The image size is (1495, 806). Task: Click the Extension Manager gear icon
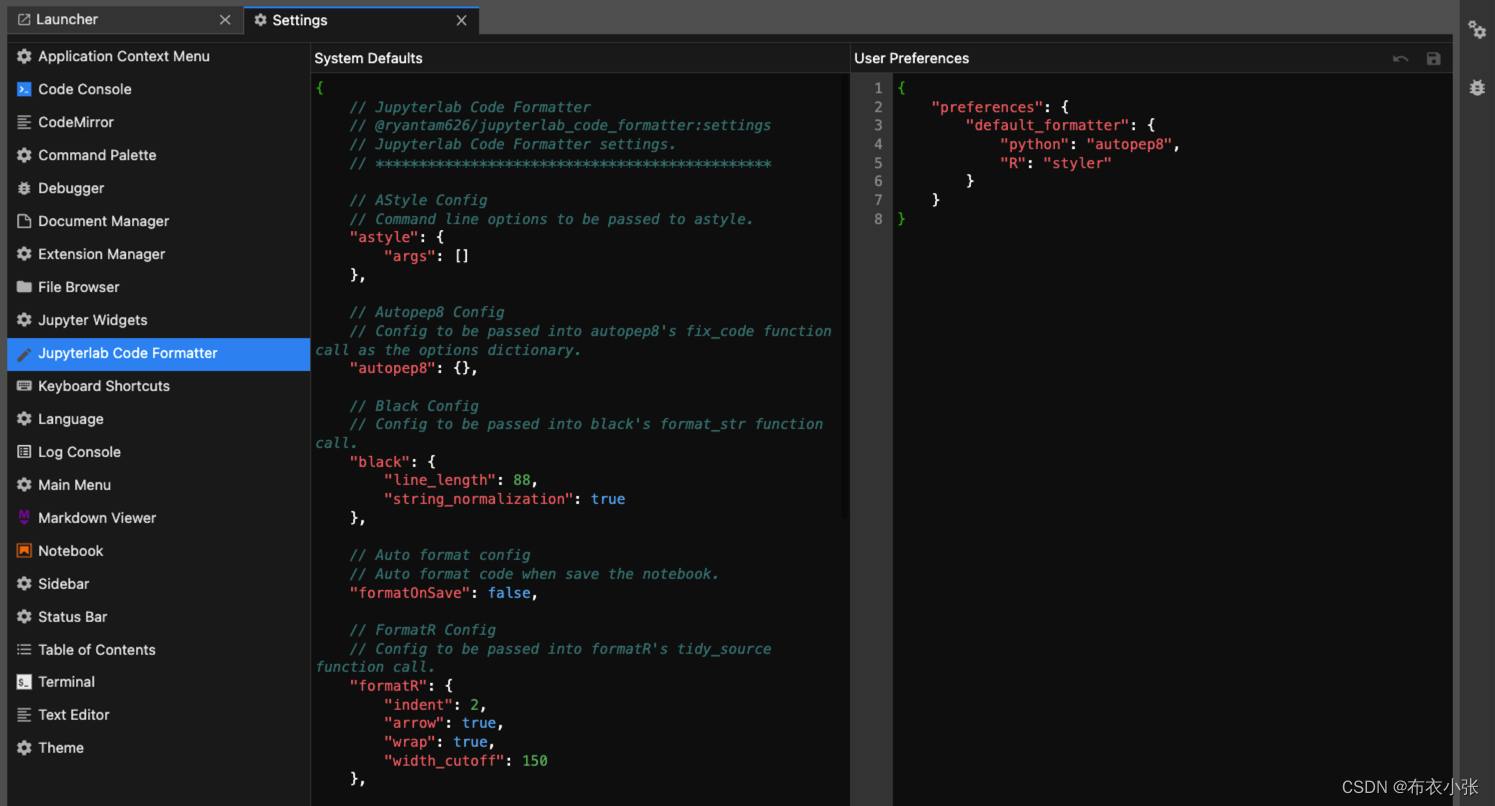(24, 255)
